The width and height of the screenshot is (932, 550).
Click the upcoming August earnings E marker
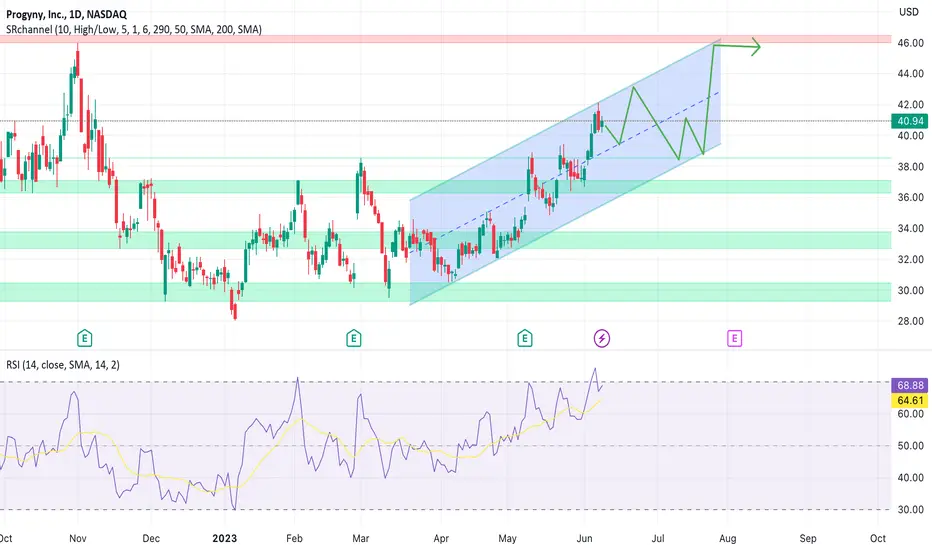(735, 338)
